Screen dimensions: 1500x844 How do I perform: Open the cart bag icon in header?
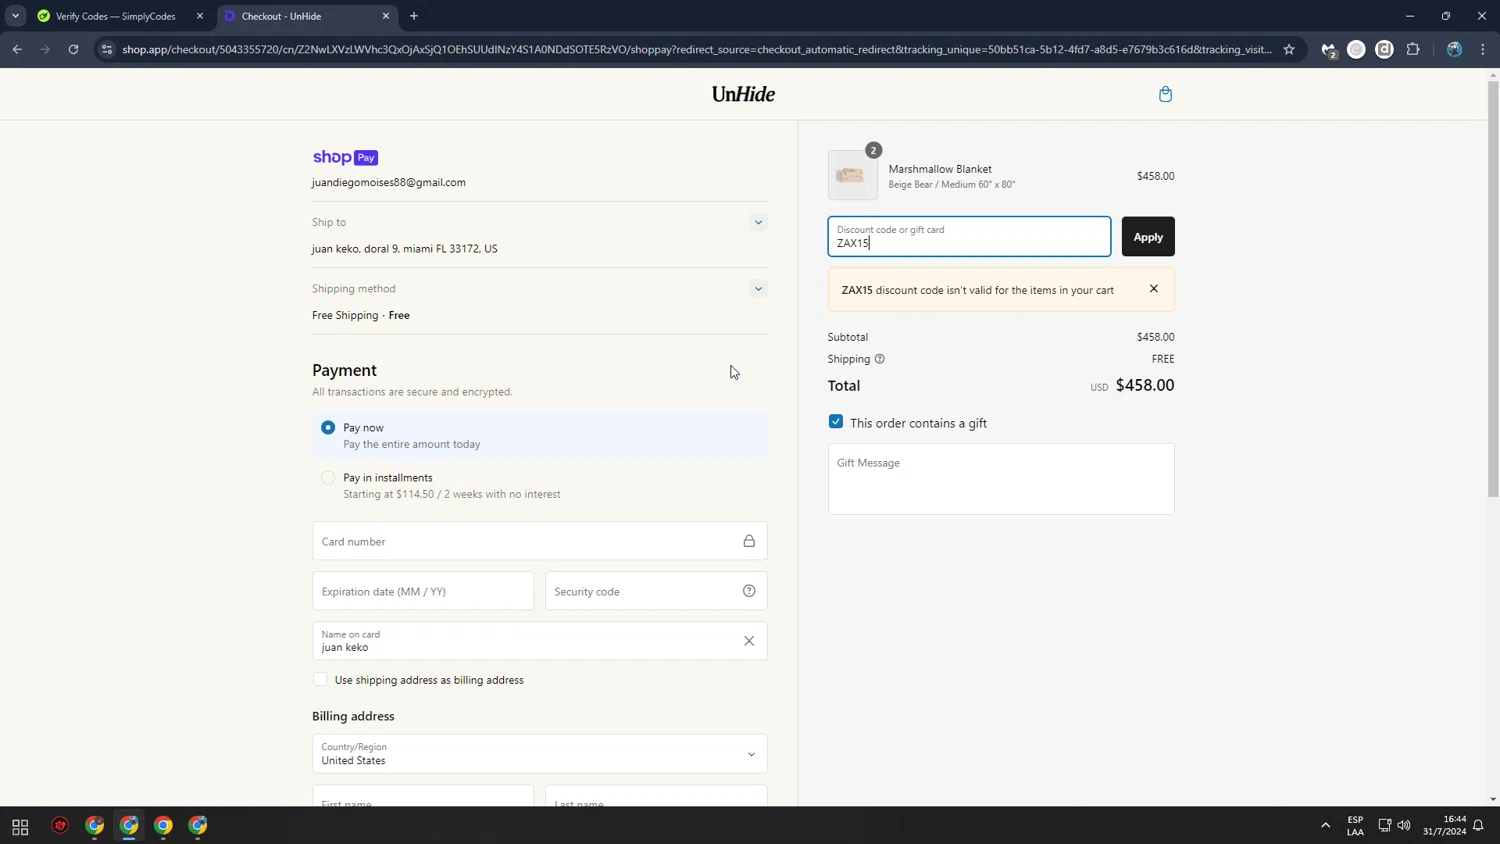1165,94
